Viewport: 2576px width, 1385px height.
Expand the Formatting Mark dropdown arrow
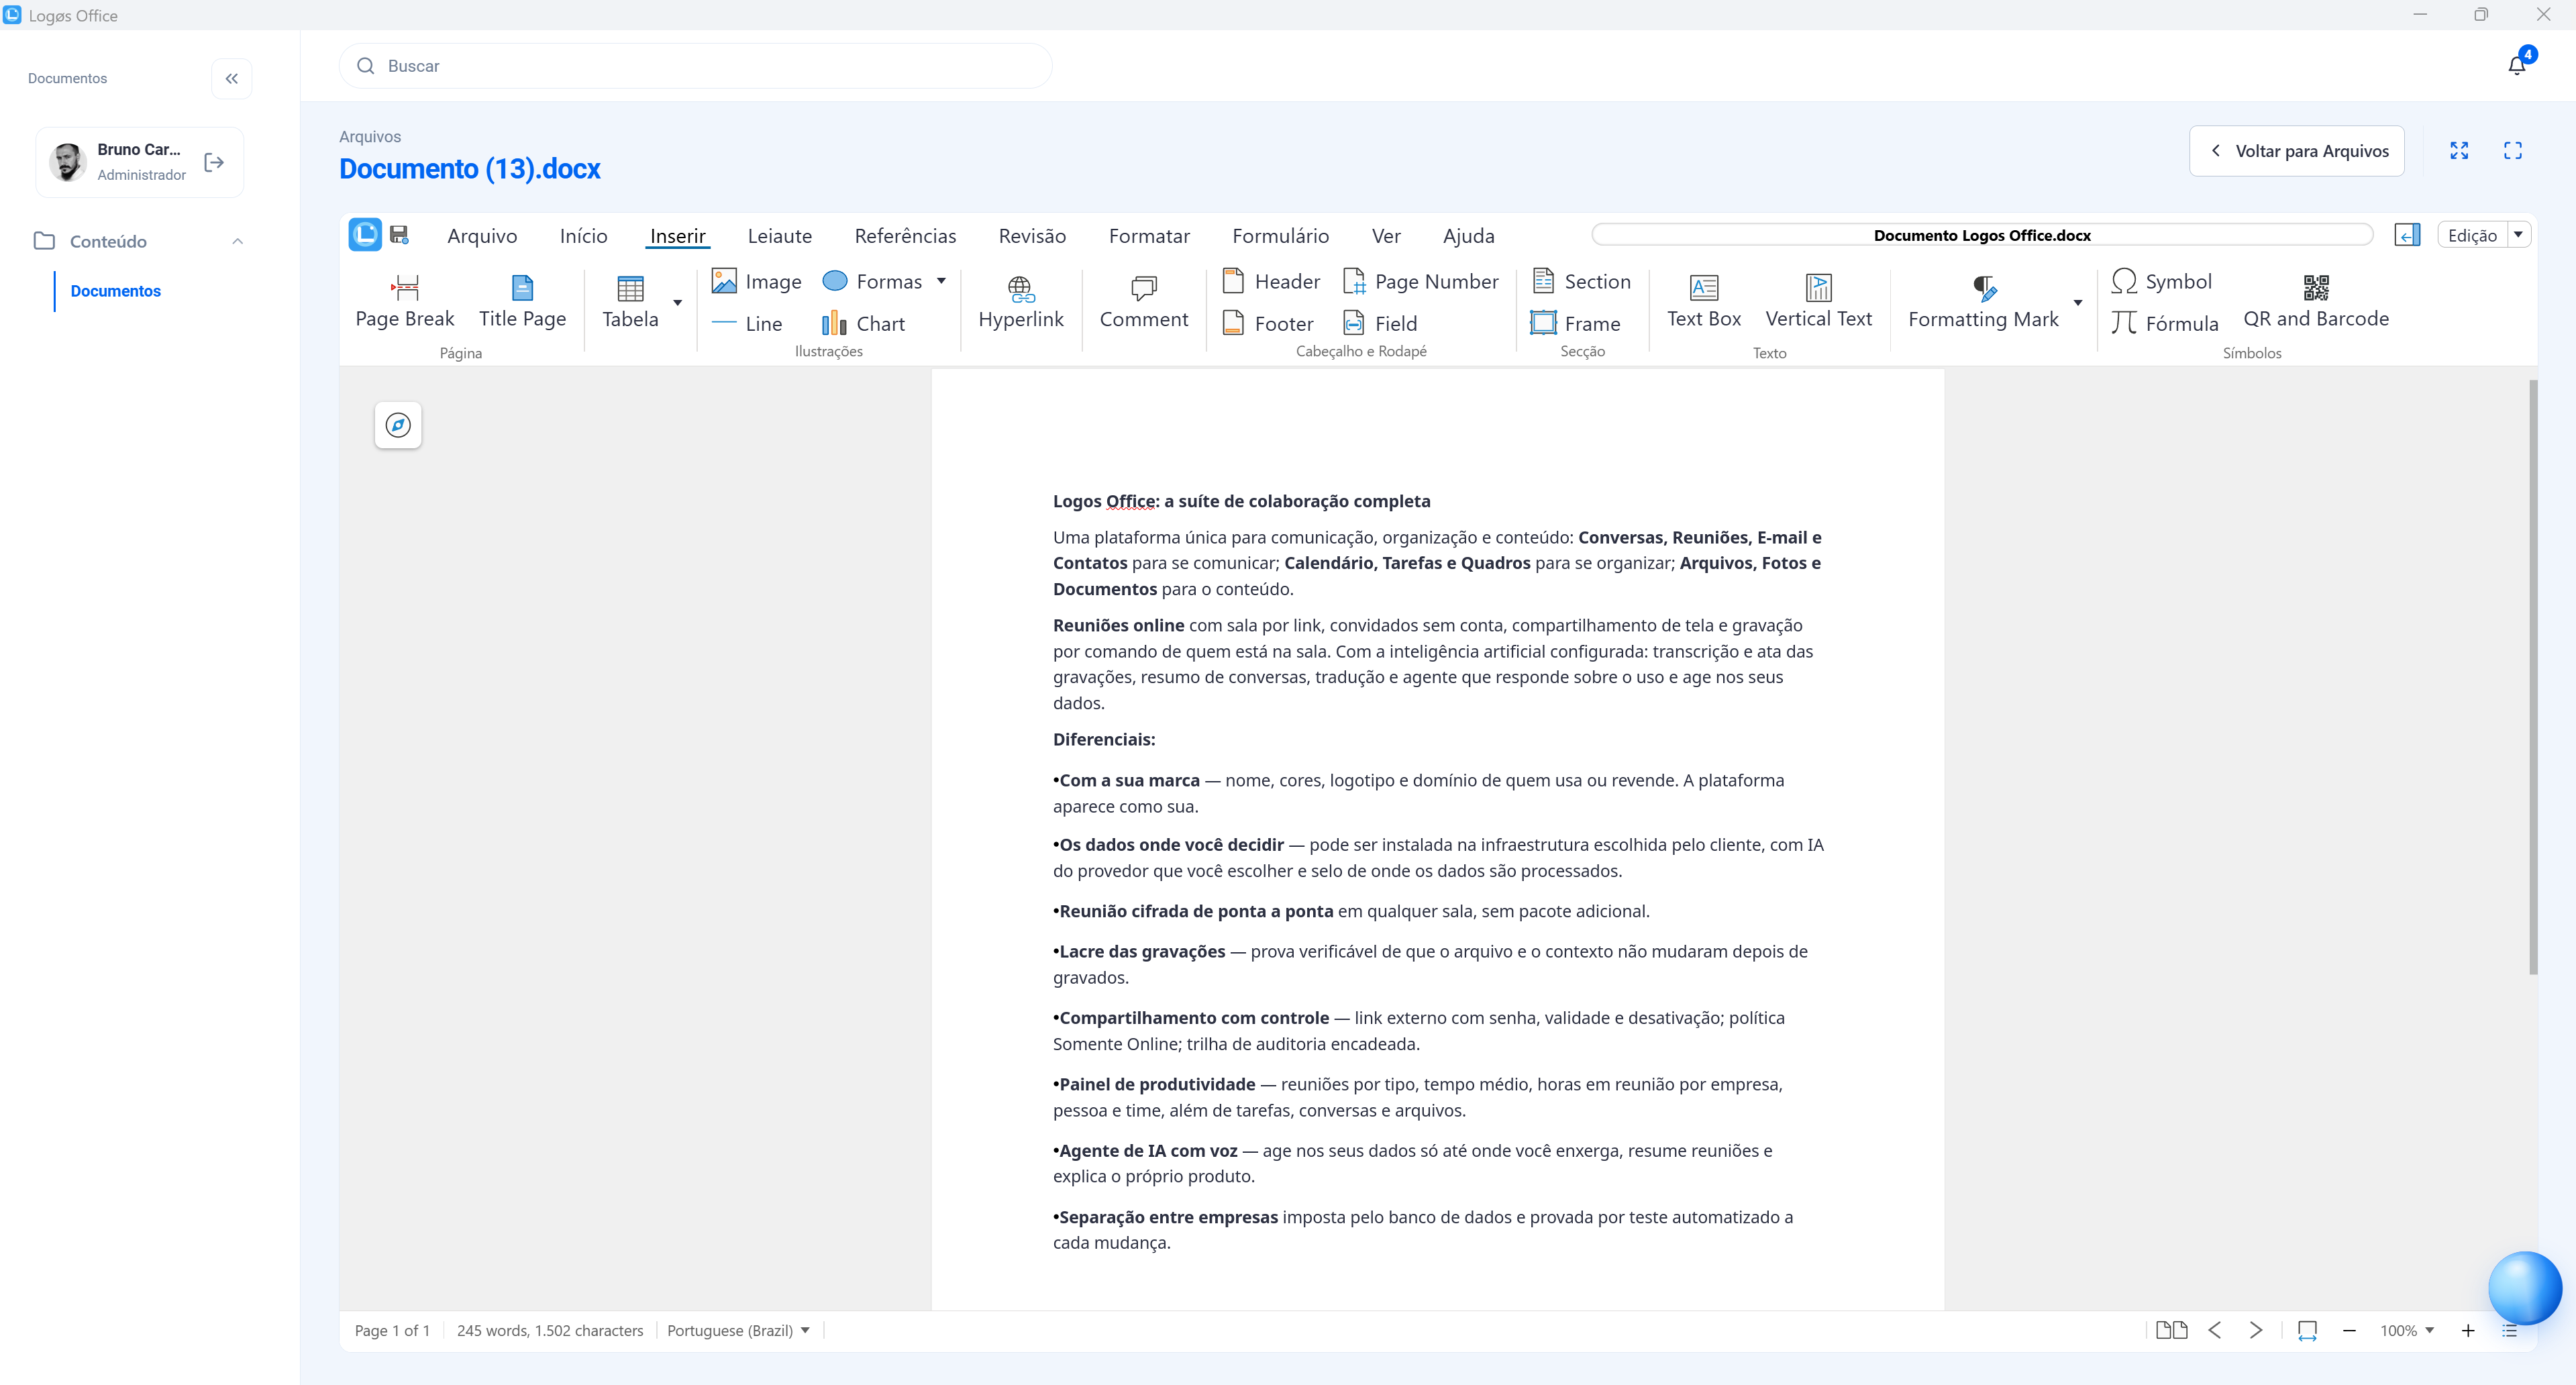pyautogui.click(x=2078, y=302)
